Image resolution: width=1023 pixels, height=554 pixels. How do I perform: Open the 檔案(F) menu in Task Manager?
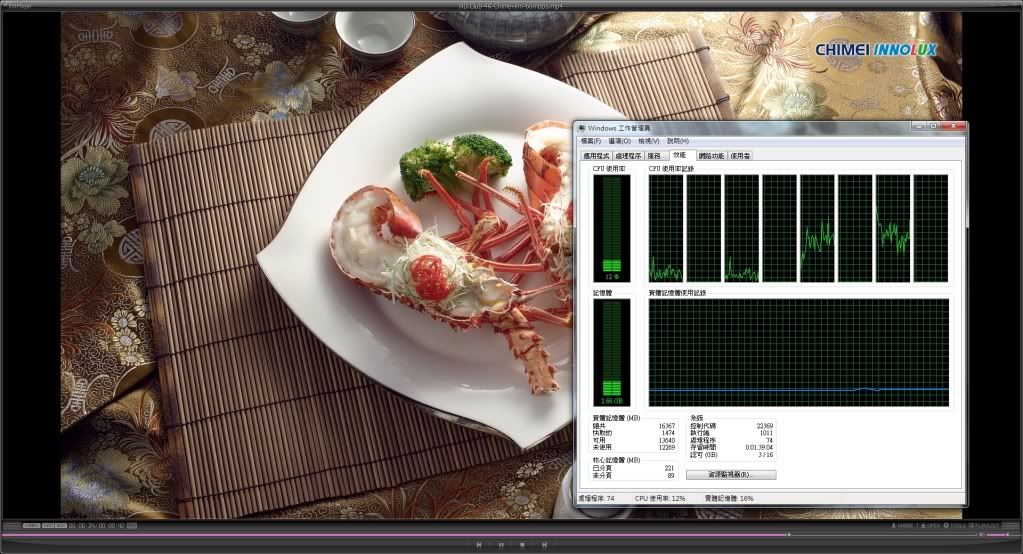590,141
